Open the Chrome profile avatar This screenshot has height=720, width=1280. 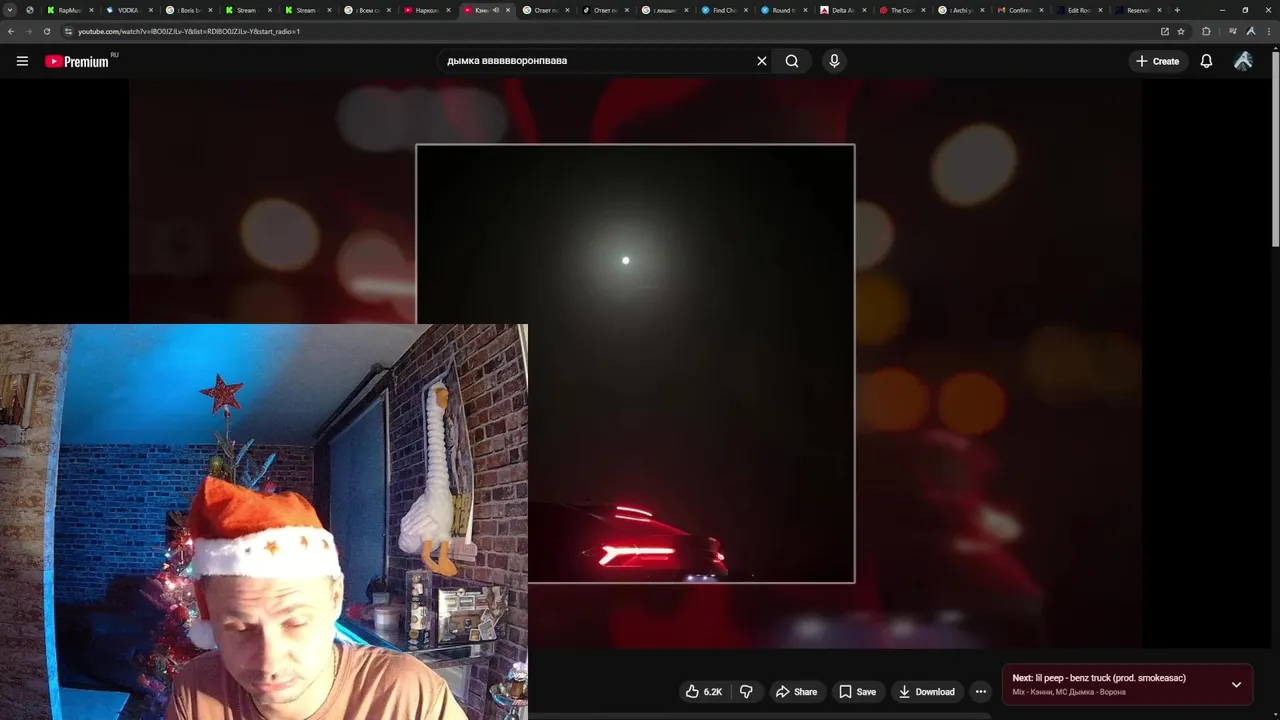pyautogui.click(x=1250, y=31)
